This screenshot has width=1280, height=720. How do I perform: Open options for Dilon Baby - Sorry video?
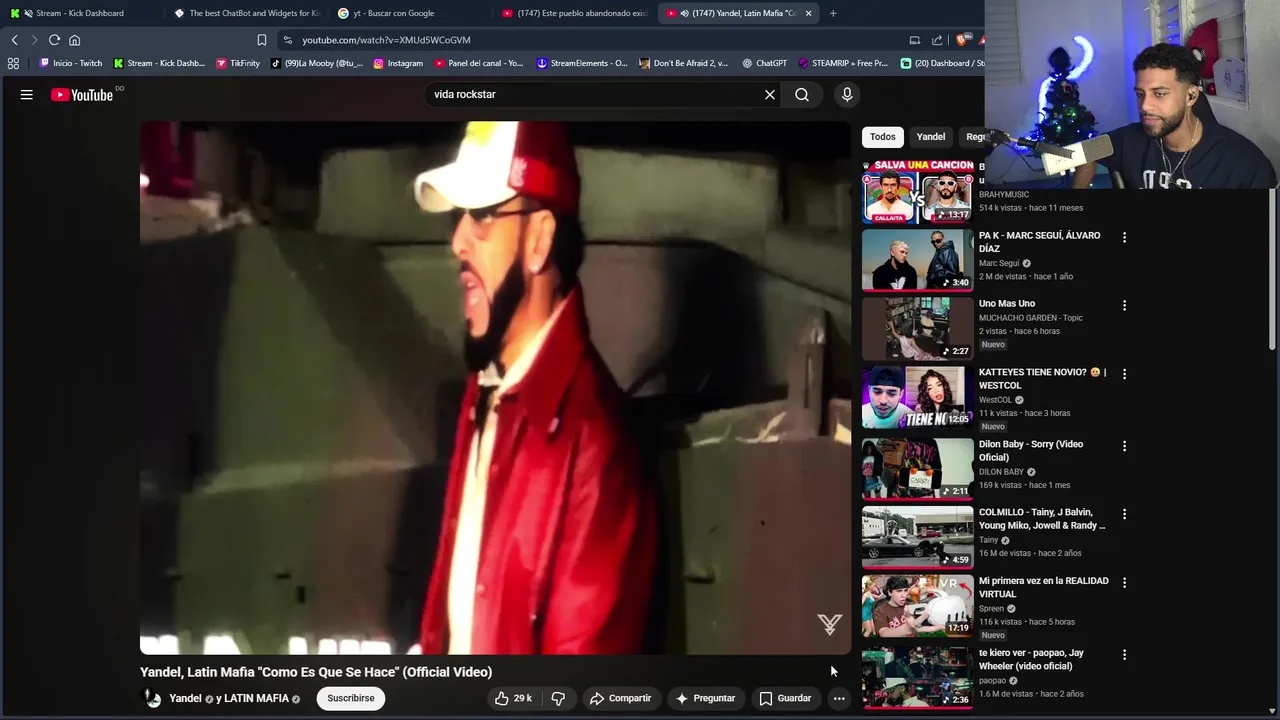coord(1124,445)
